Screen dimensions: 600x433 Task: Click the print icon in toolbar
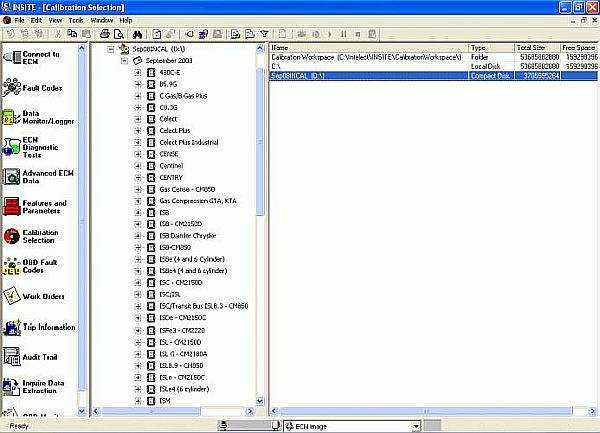pos(104,34)
